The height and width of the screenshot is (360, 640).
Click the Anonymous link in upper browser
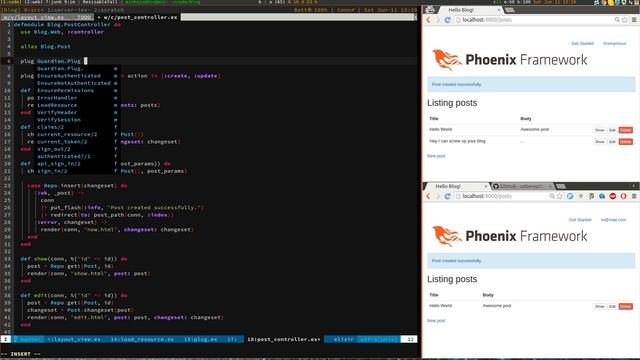tap(614, 43)
